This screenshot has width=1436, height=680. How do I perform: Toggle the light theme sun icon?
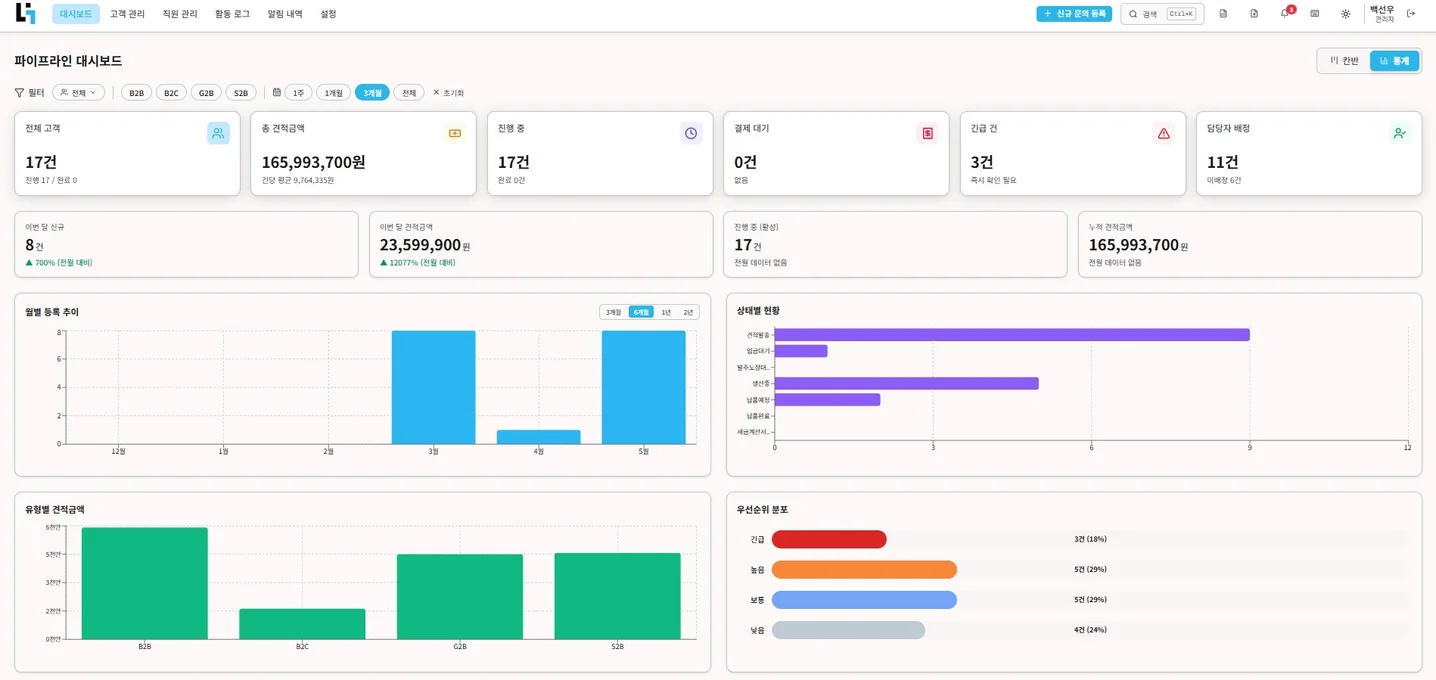1345,14
